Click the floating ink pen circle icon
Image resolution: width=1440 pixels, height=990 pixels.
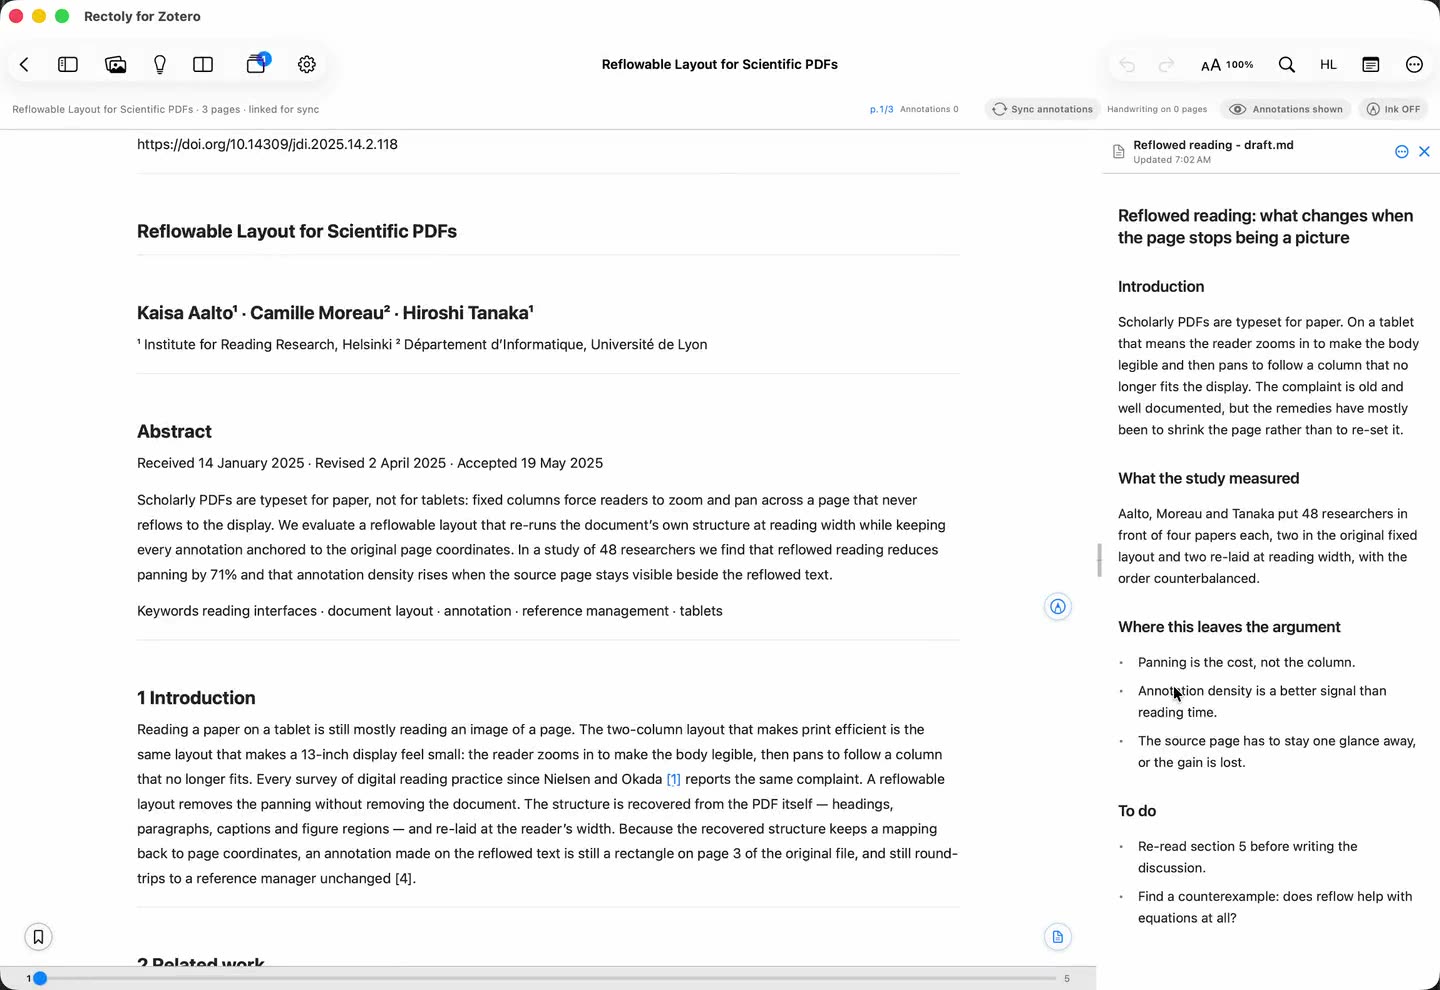click(1058, 607)
